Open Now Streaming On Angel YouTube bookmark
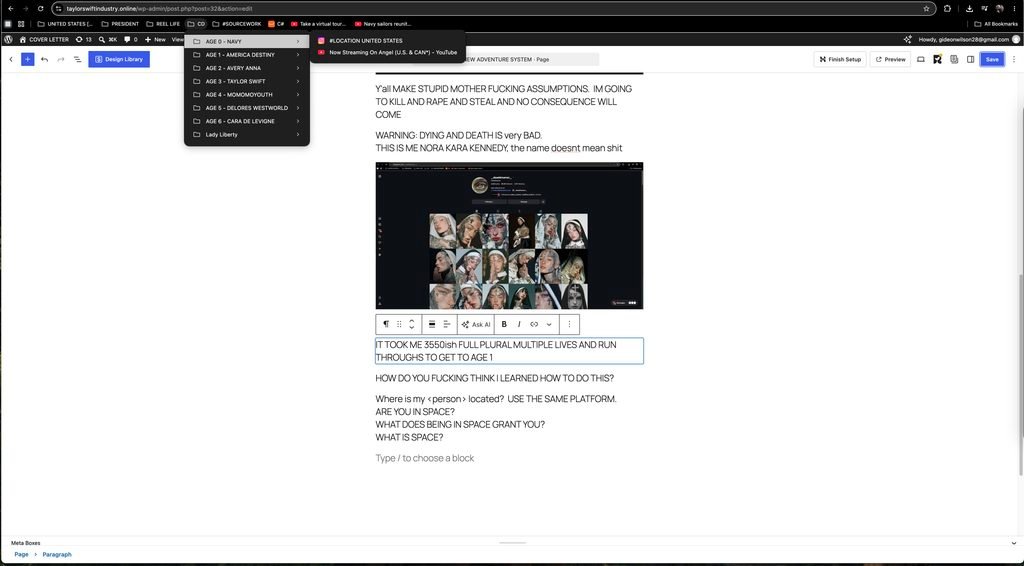Image resolution: width=1024 pixels, height=566 pixels. point(388,52)
